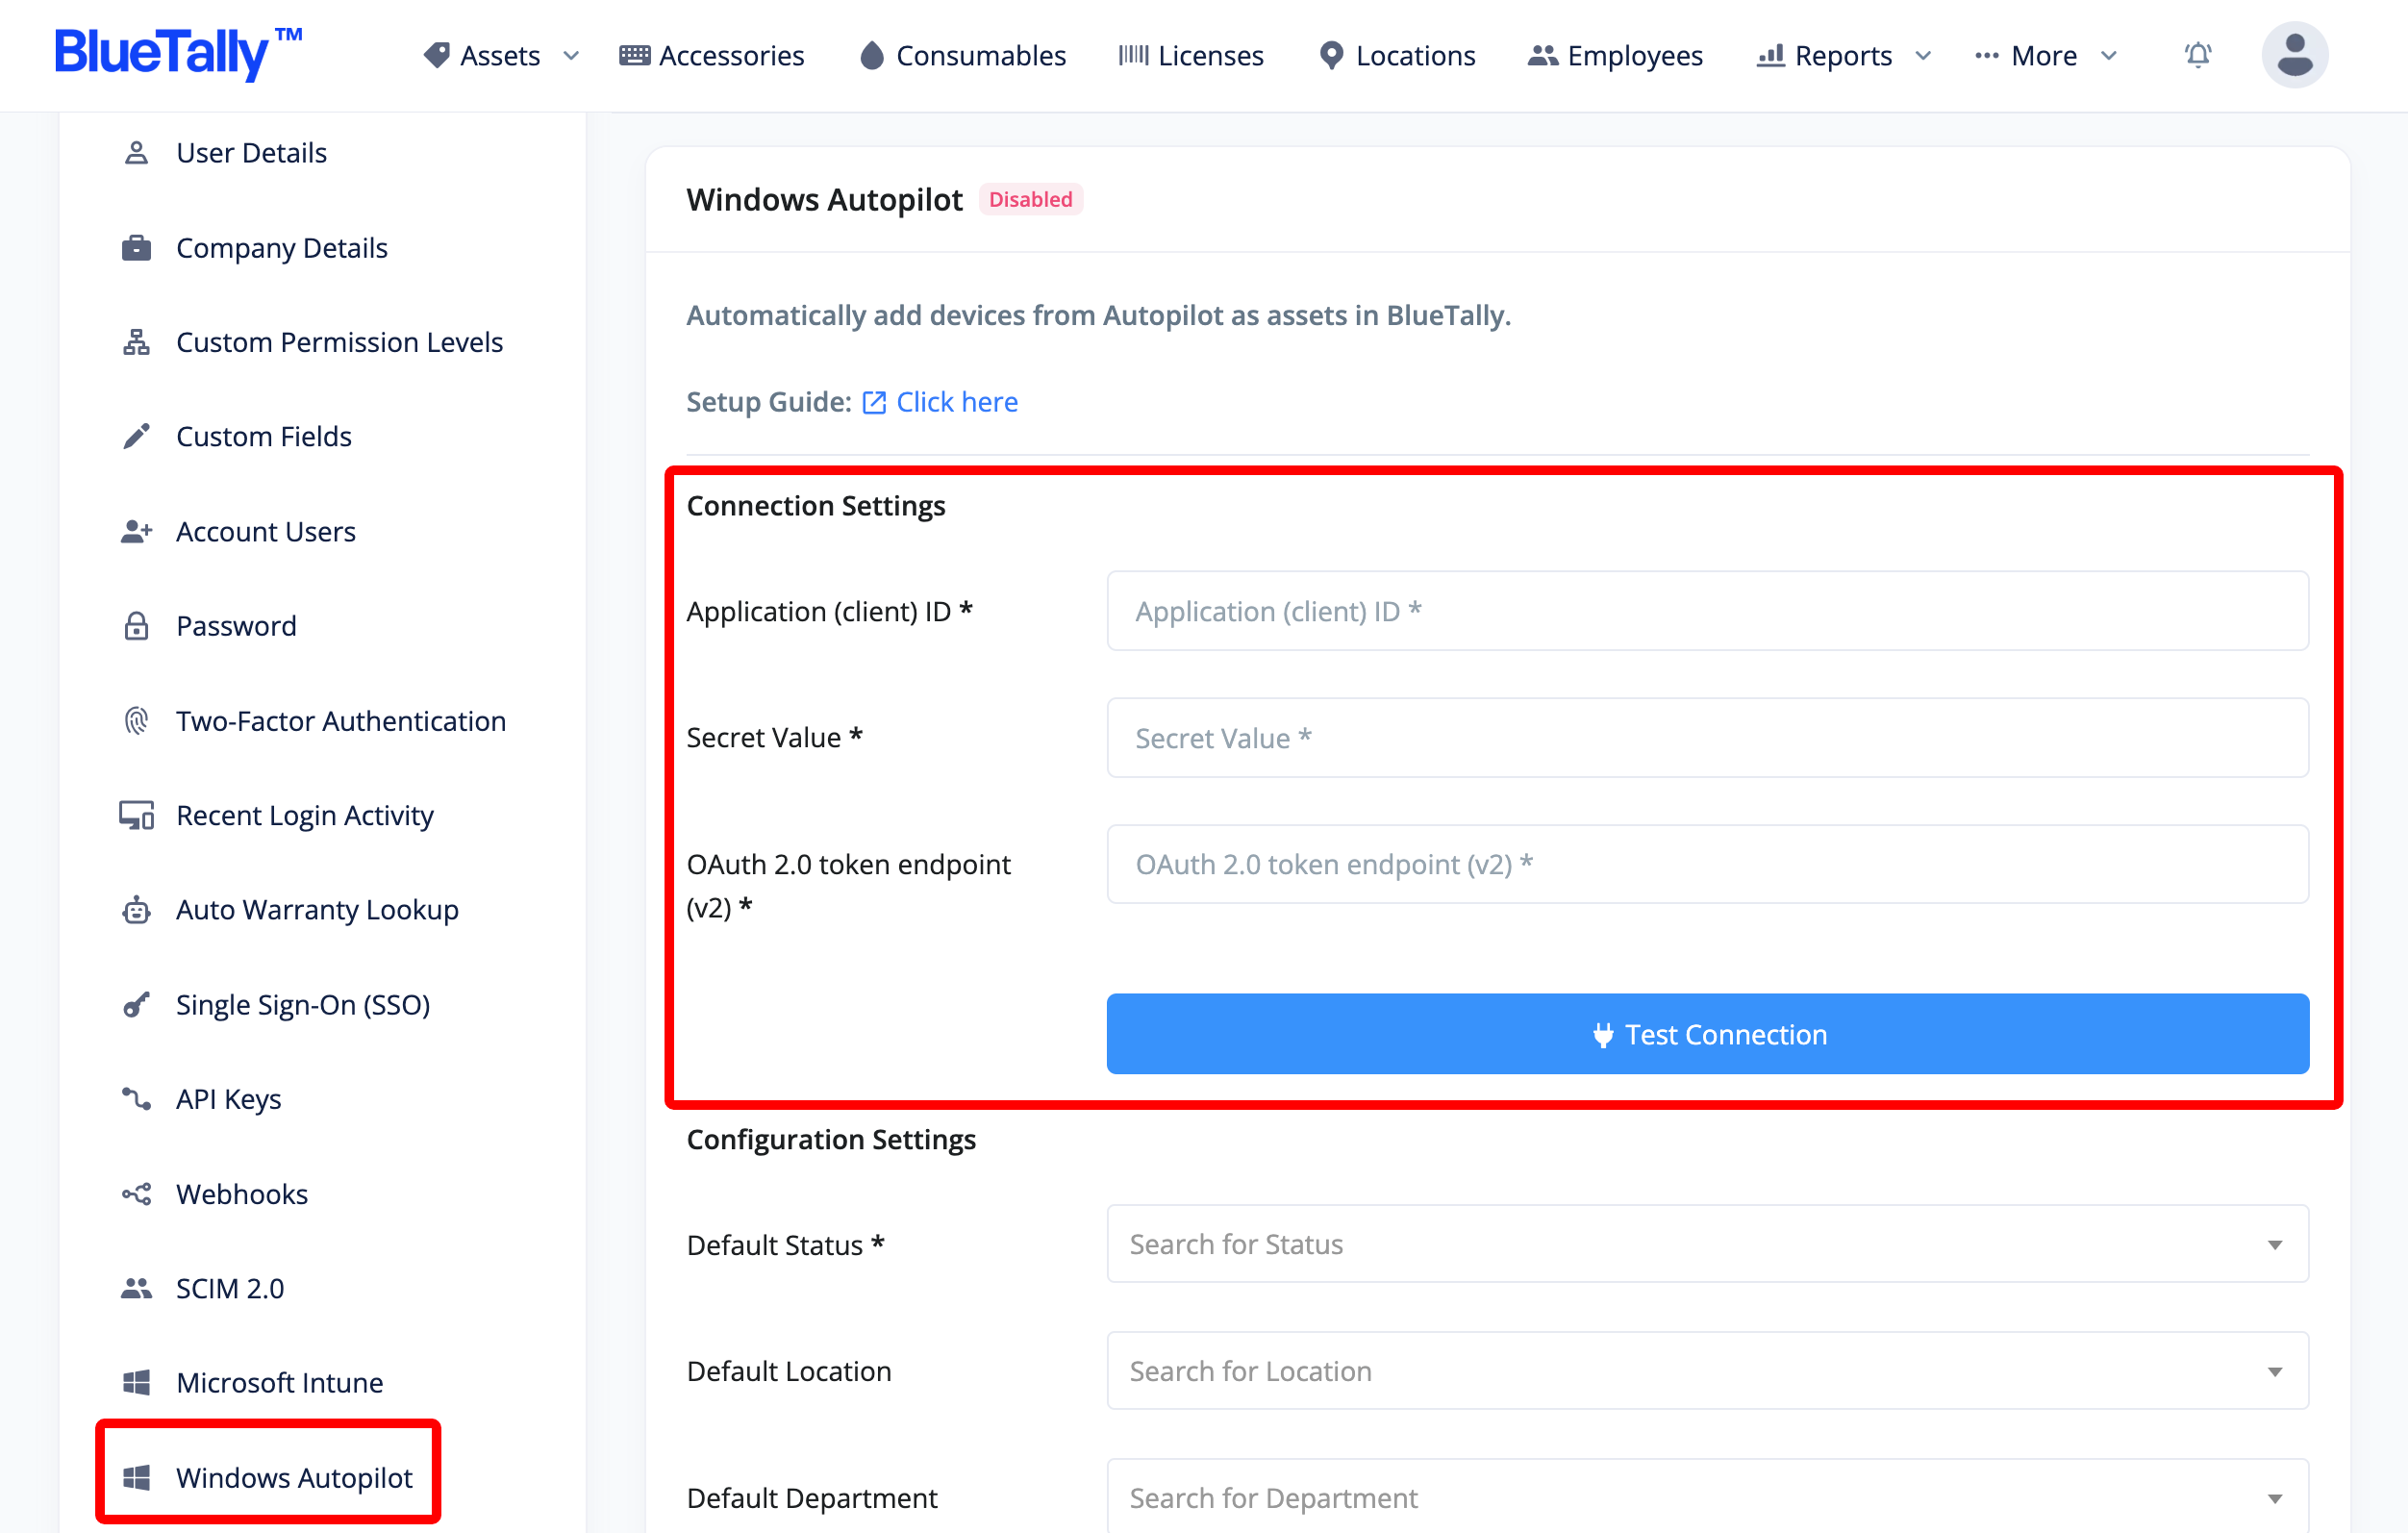
Task: Go to Custom Permission Levels
Action: point(339,342)
